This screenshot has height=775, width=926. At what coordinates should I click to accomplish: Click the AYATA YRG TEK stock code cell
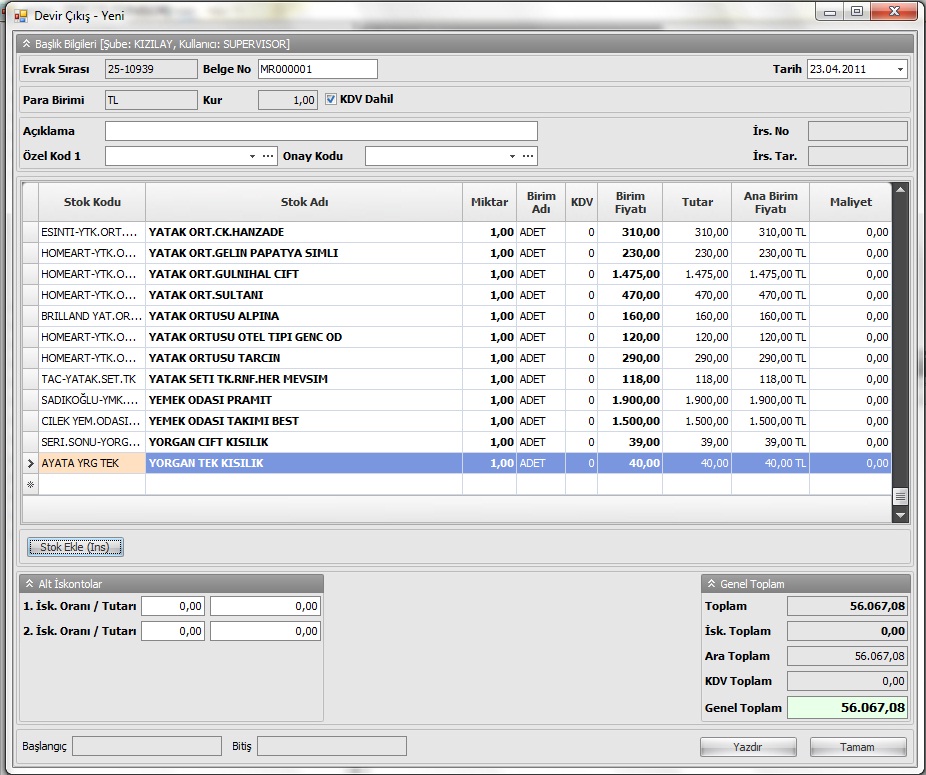(x=92, y=463)
